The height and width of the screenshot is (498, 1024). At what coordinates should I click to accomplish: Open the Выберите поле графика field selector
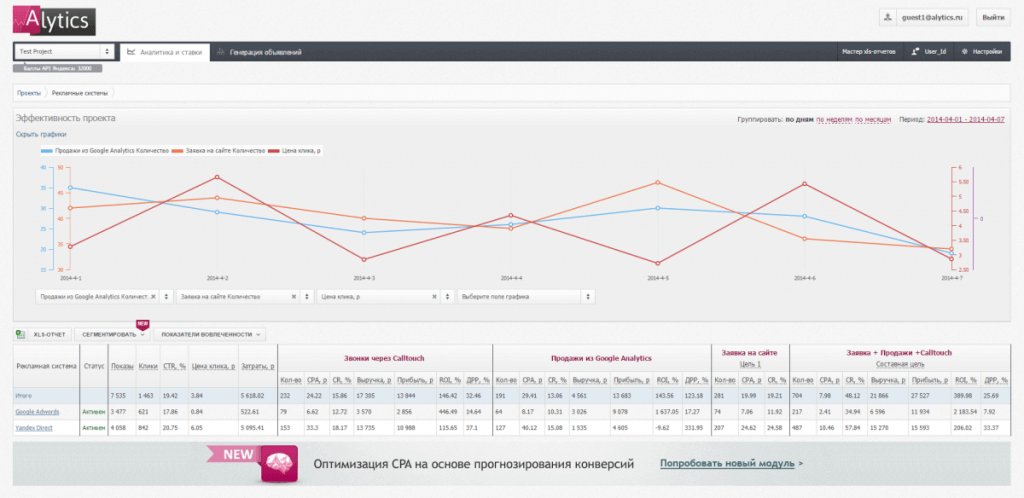click(x=526, y=296)
